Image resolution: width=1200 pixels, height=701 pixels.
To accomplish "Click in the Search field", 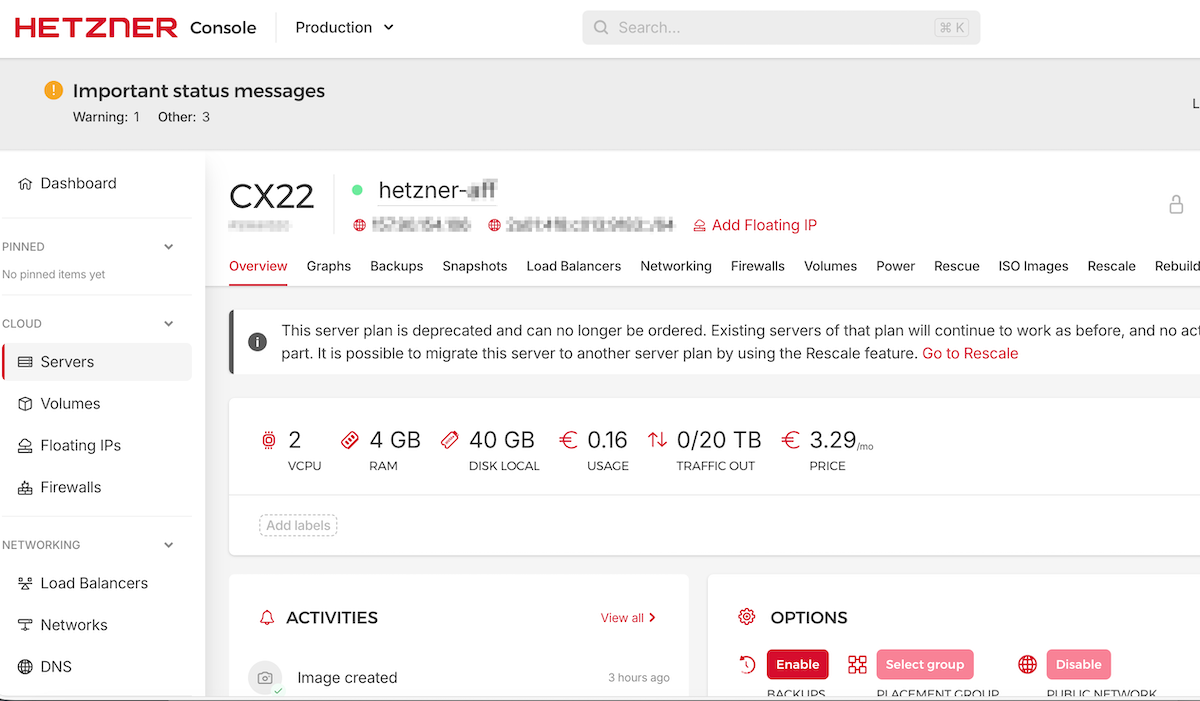I will pyautogui.click(x=781, y=28).
